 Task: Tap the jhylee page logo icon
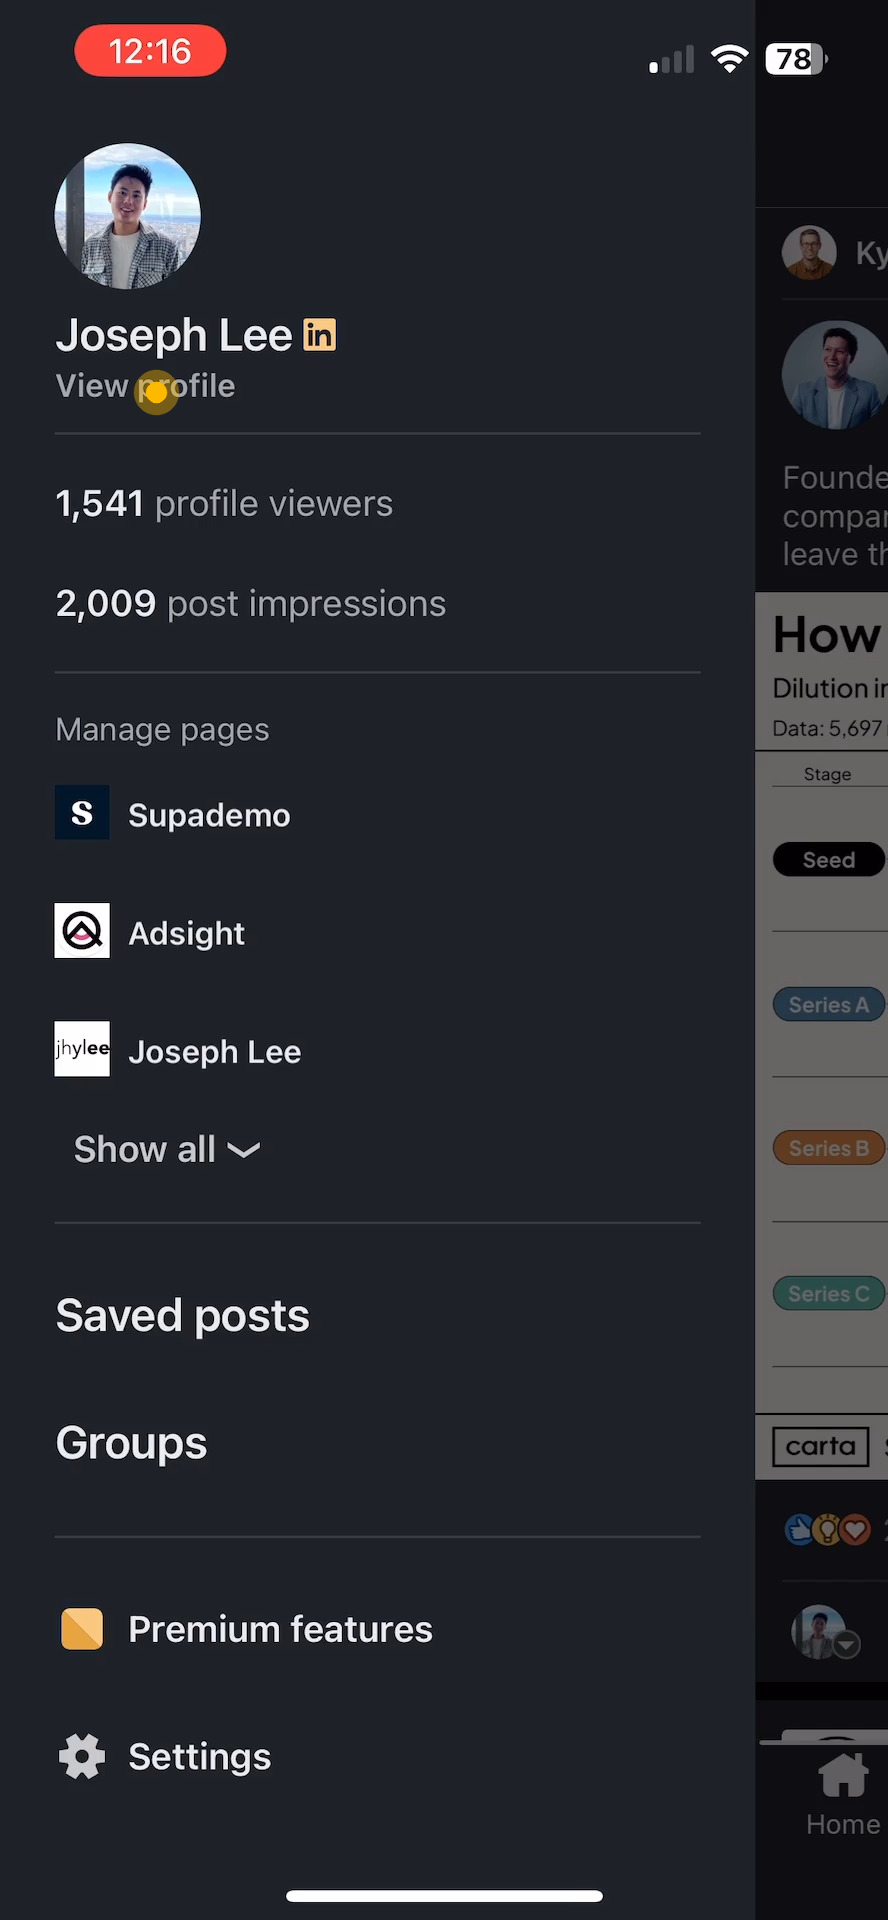pos(82,1049)
